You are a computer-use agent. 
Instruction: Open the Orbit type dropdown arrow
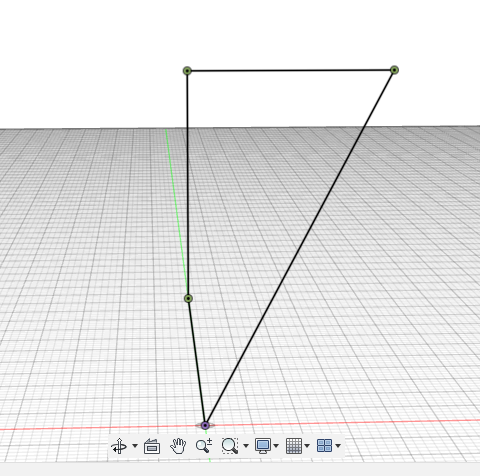click(x=135, y=446)
